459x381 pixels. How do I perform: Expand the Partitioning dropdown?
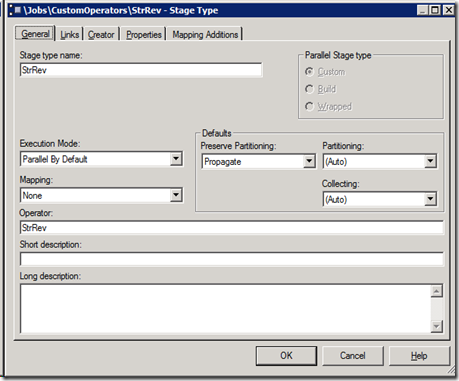click(x=430, y=162)
